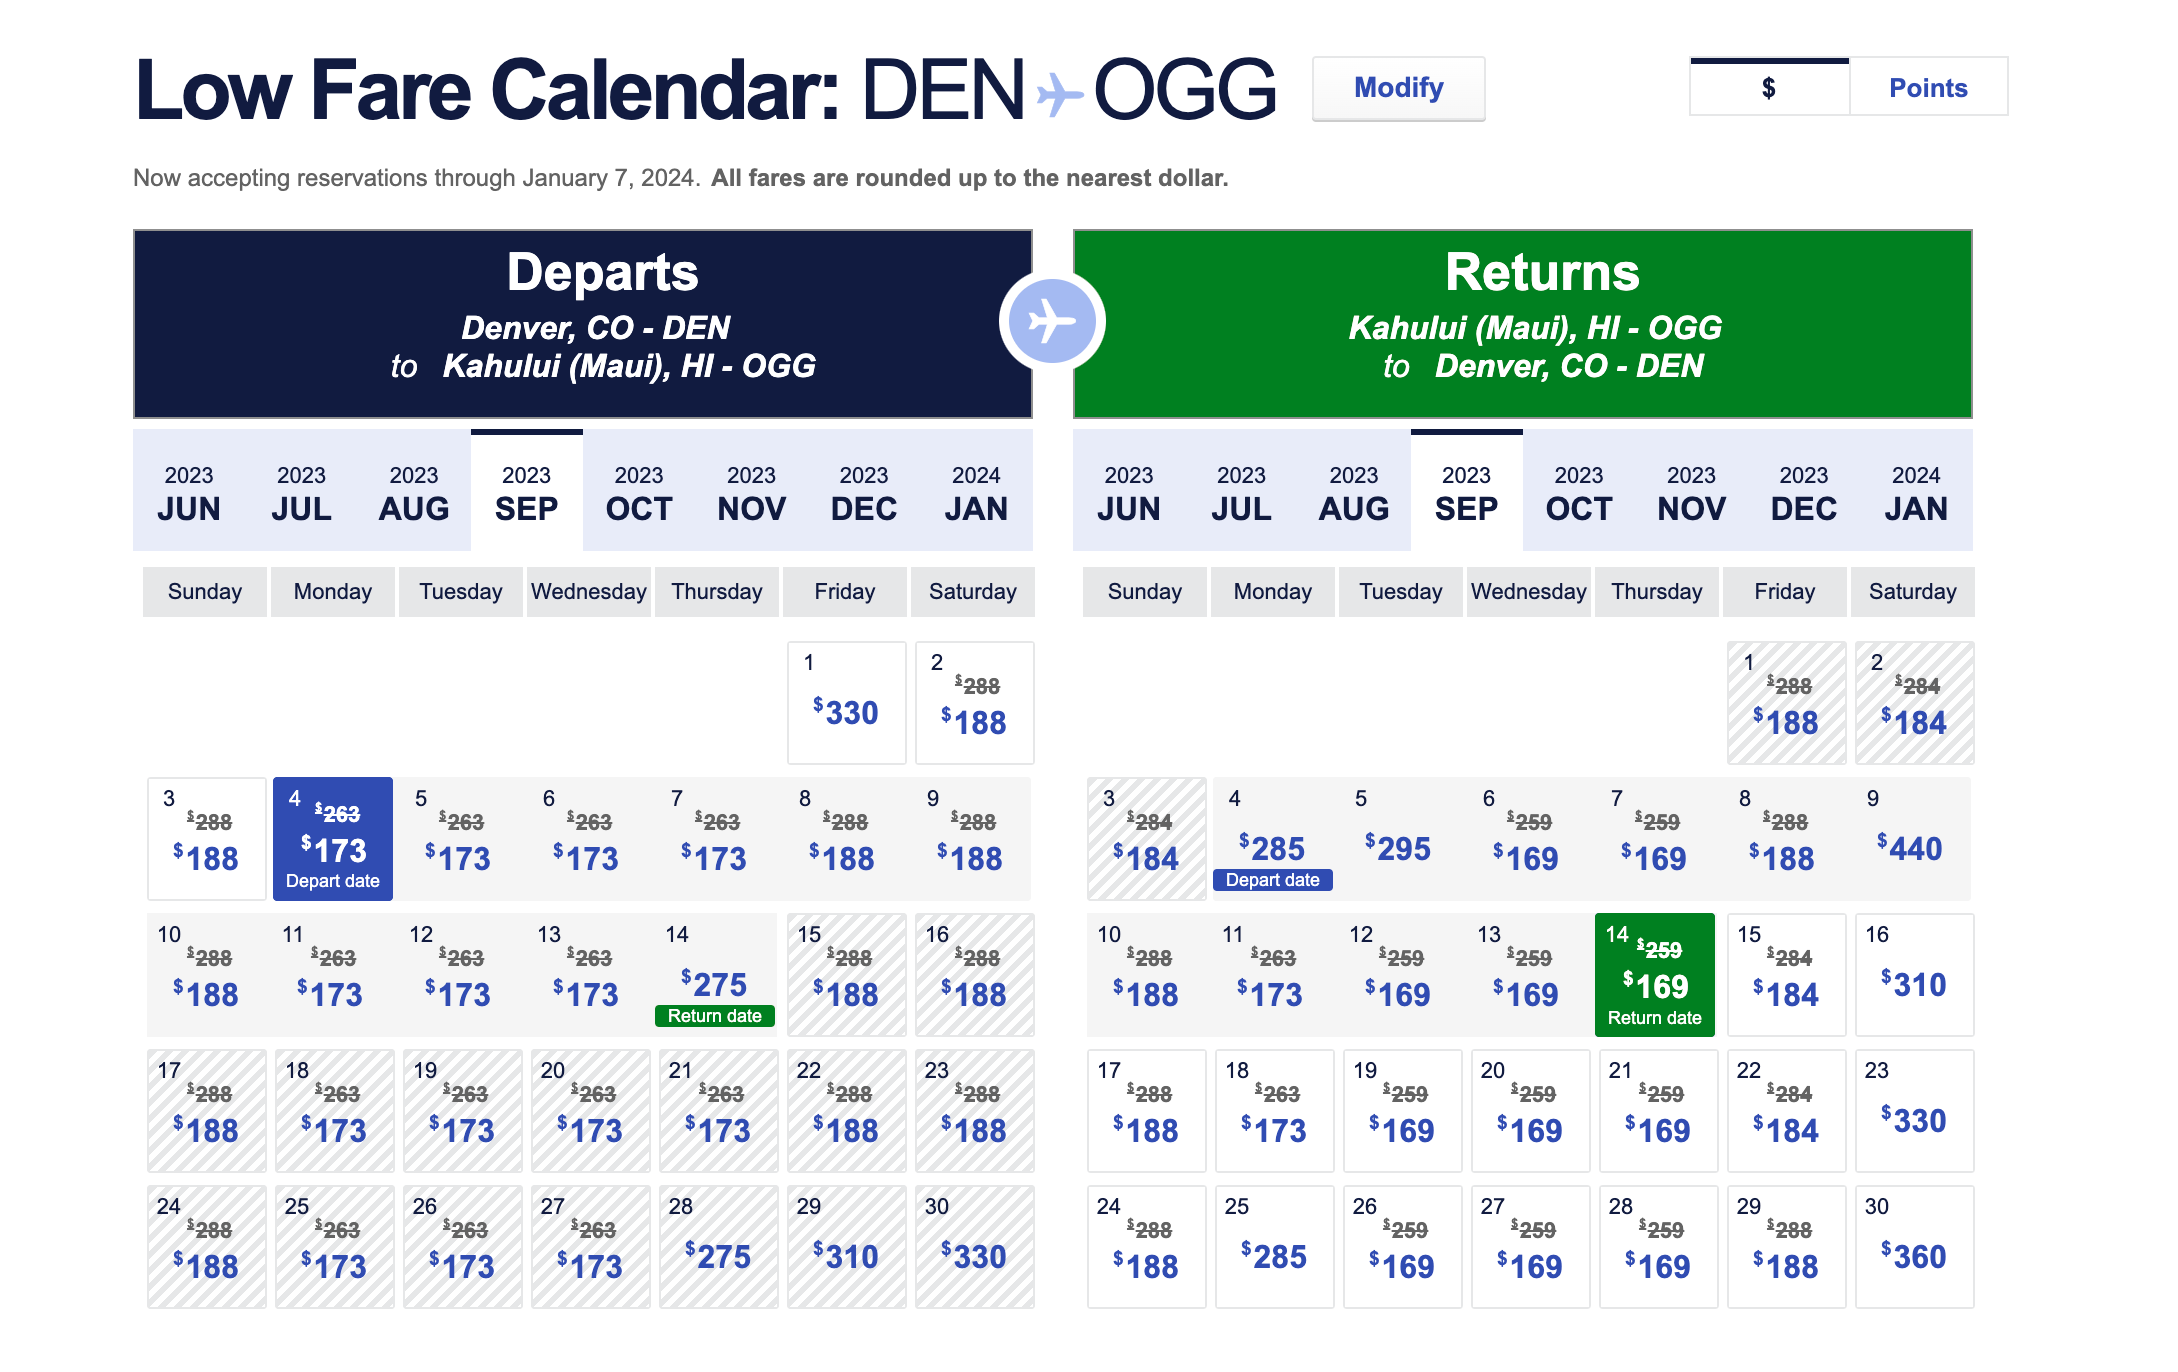This screenshot has height=1372, width=2178.
Task: Select the JUN 2023 return month tab
Action: click(x=1128, y=492)
